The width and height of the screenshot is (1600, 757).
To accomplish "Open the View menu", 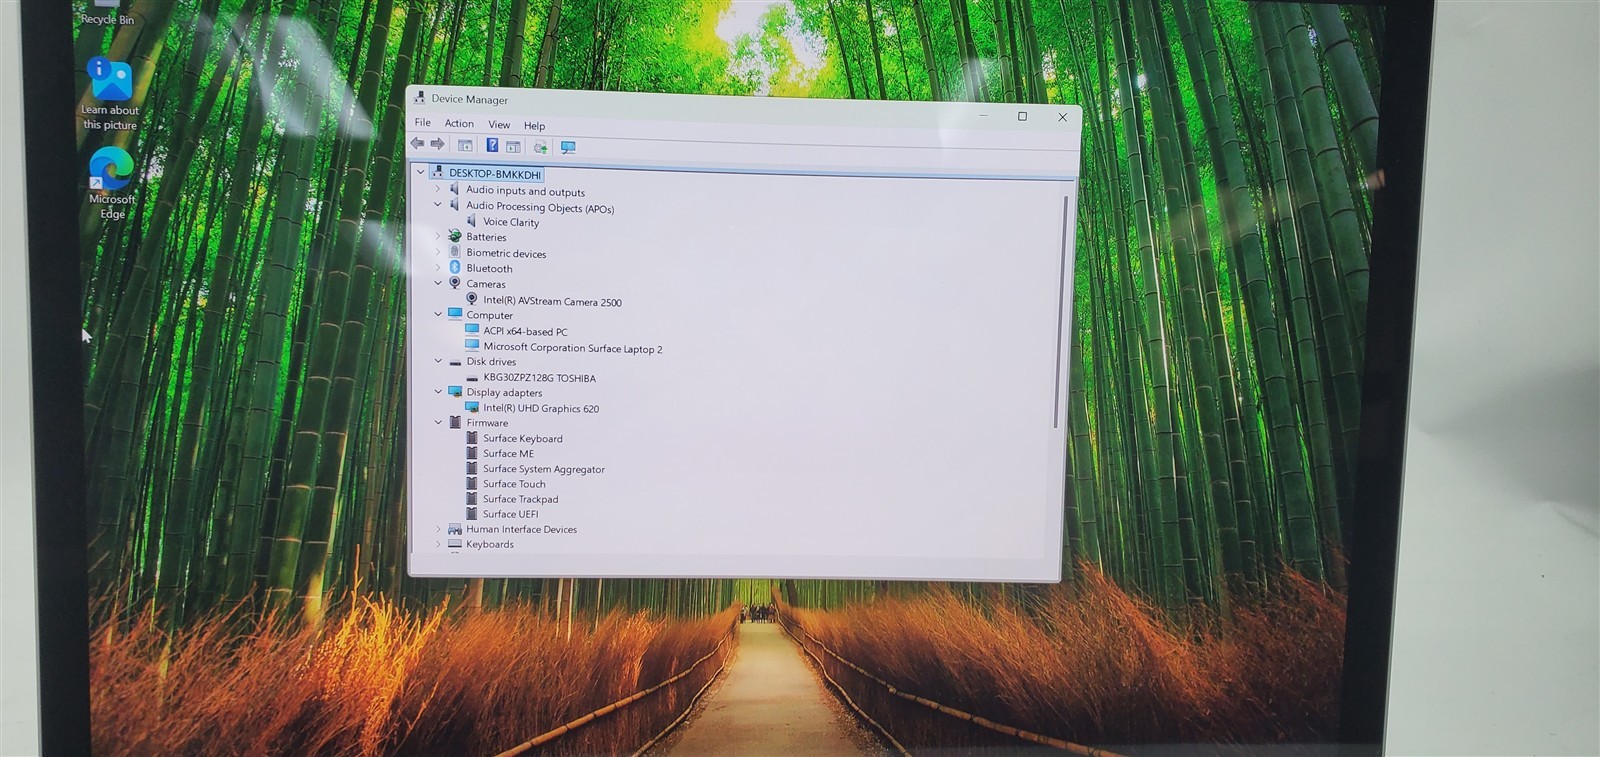I will tap(499, 125).
